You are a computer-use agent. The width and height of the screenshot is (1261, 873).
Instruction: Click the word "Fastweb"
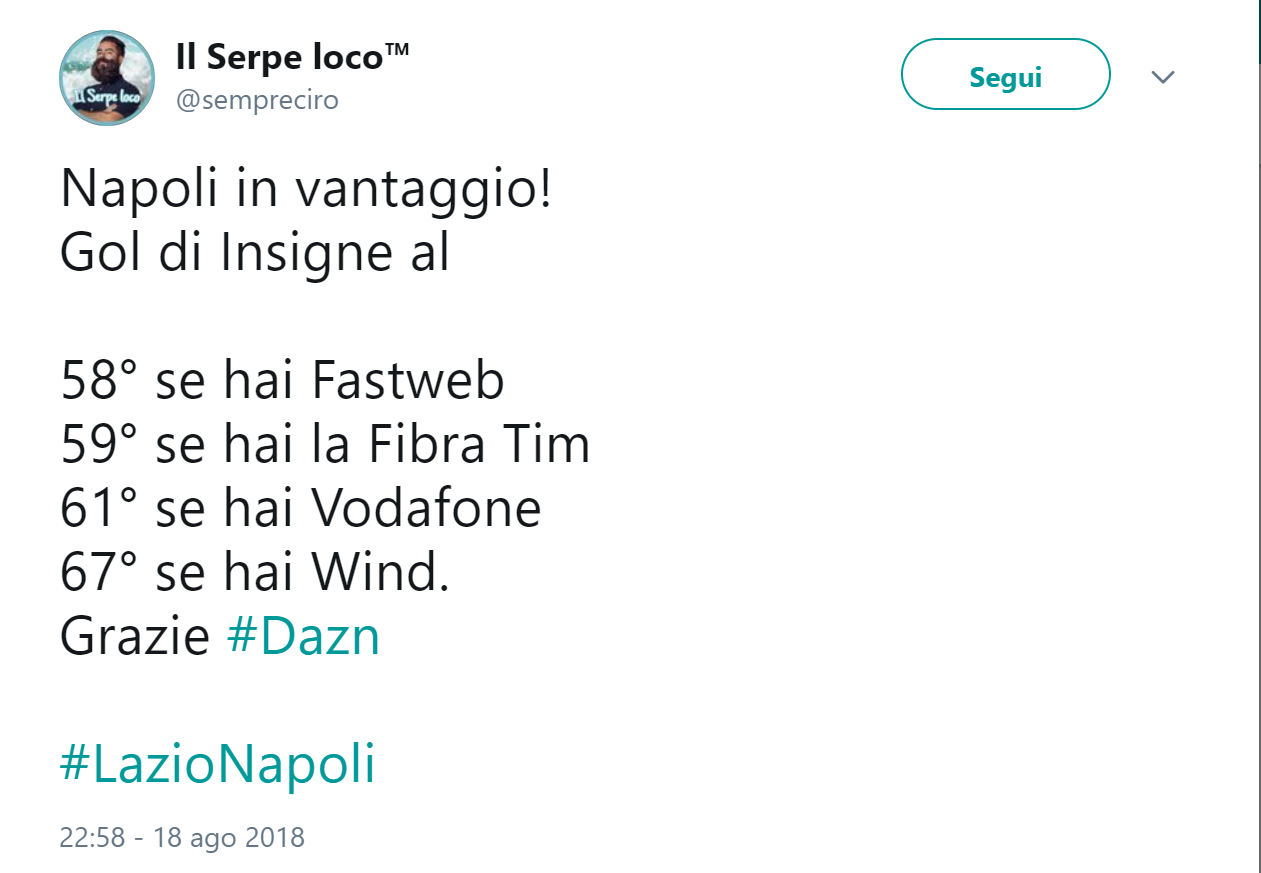point(408,381)
